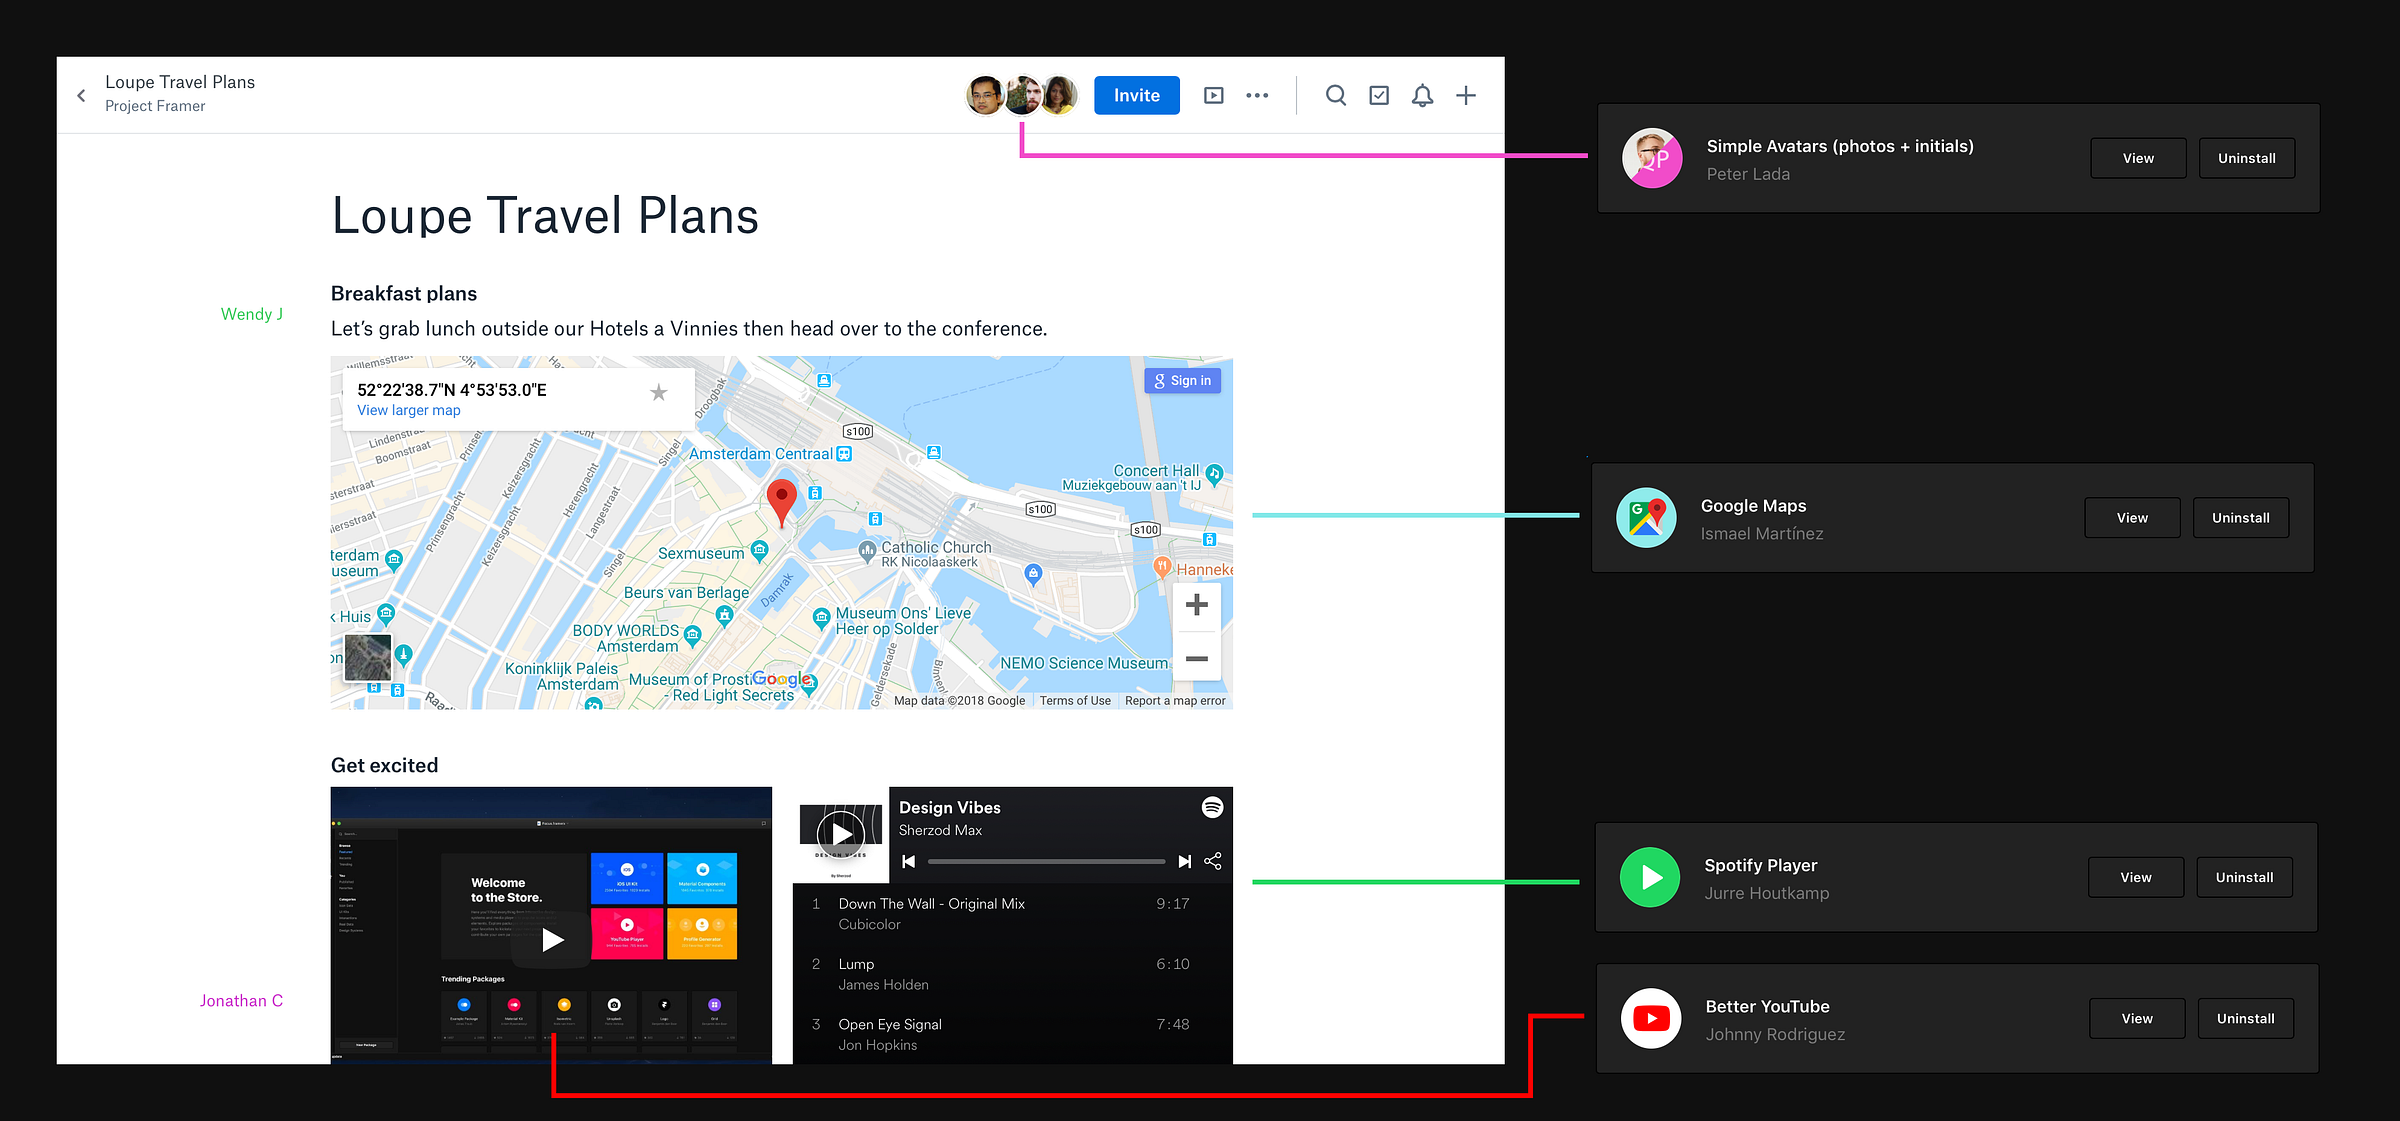Star the map location in the coordinates card
This screenshot has height=1121, width=2400.
pos(658,393)
